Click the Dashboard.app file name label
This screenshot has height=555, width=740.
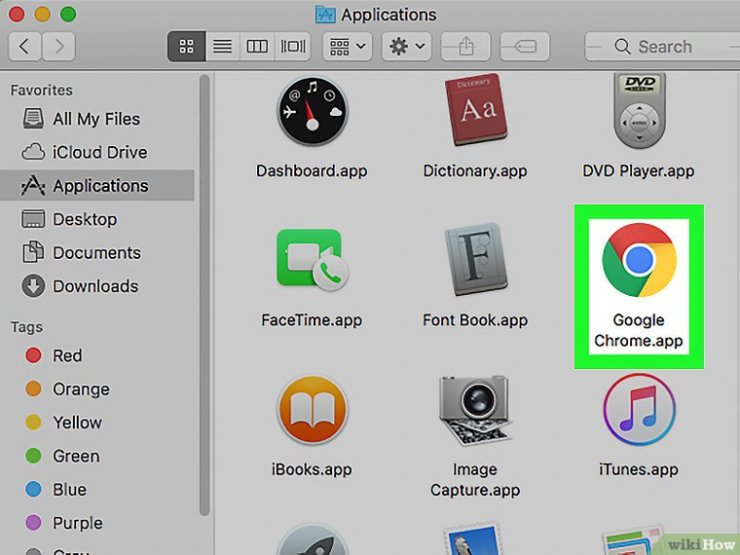[x=312, y=170]
